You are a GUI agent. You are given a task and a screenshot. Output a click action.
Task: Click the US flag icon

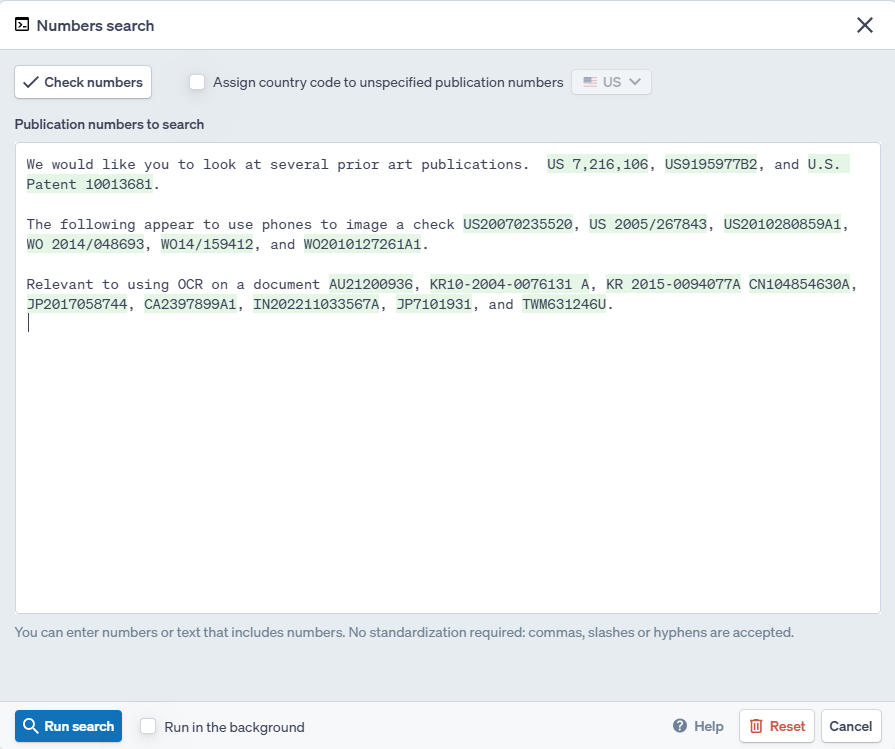(590, 82)
